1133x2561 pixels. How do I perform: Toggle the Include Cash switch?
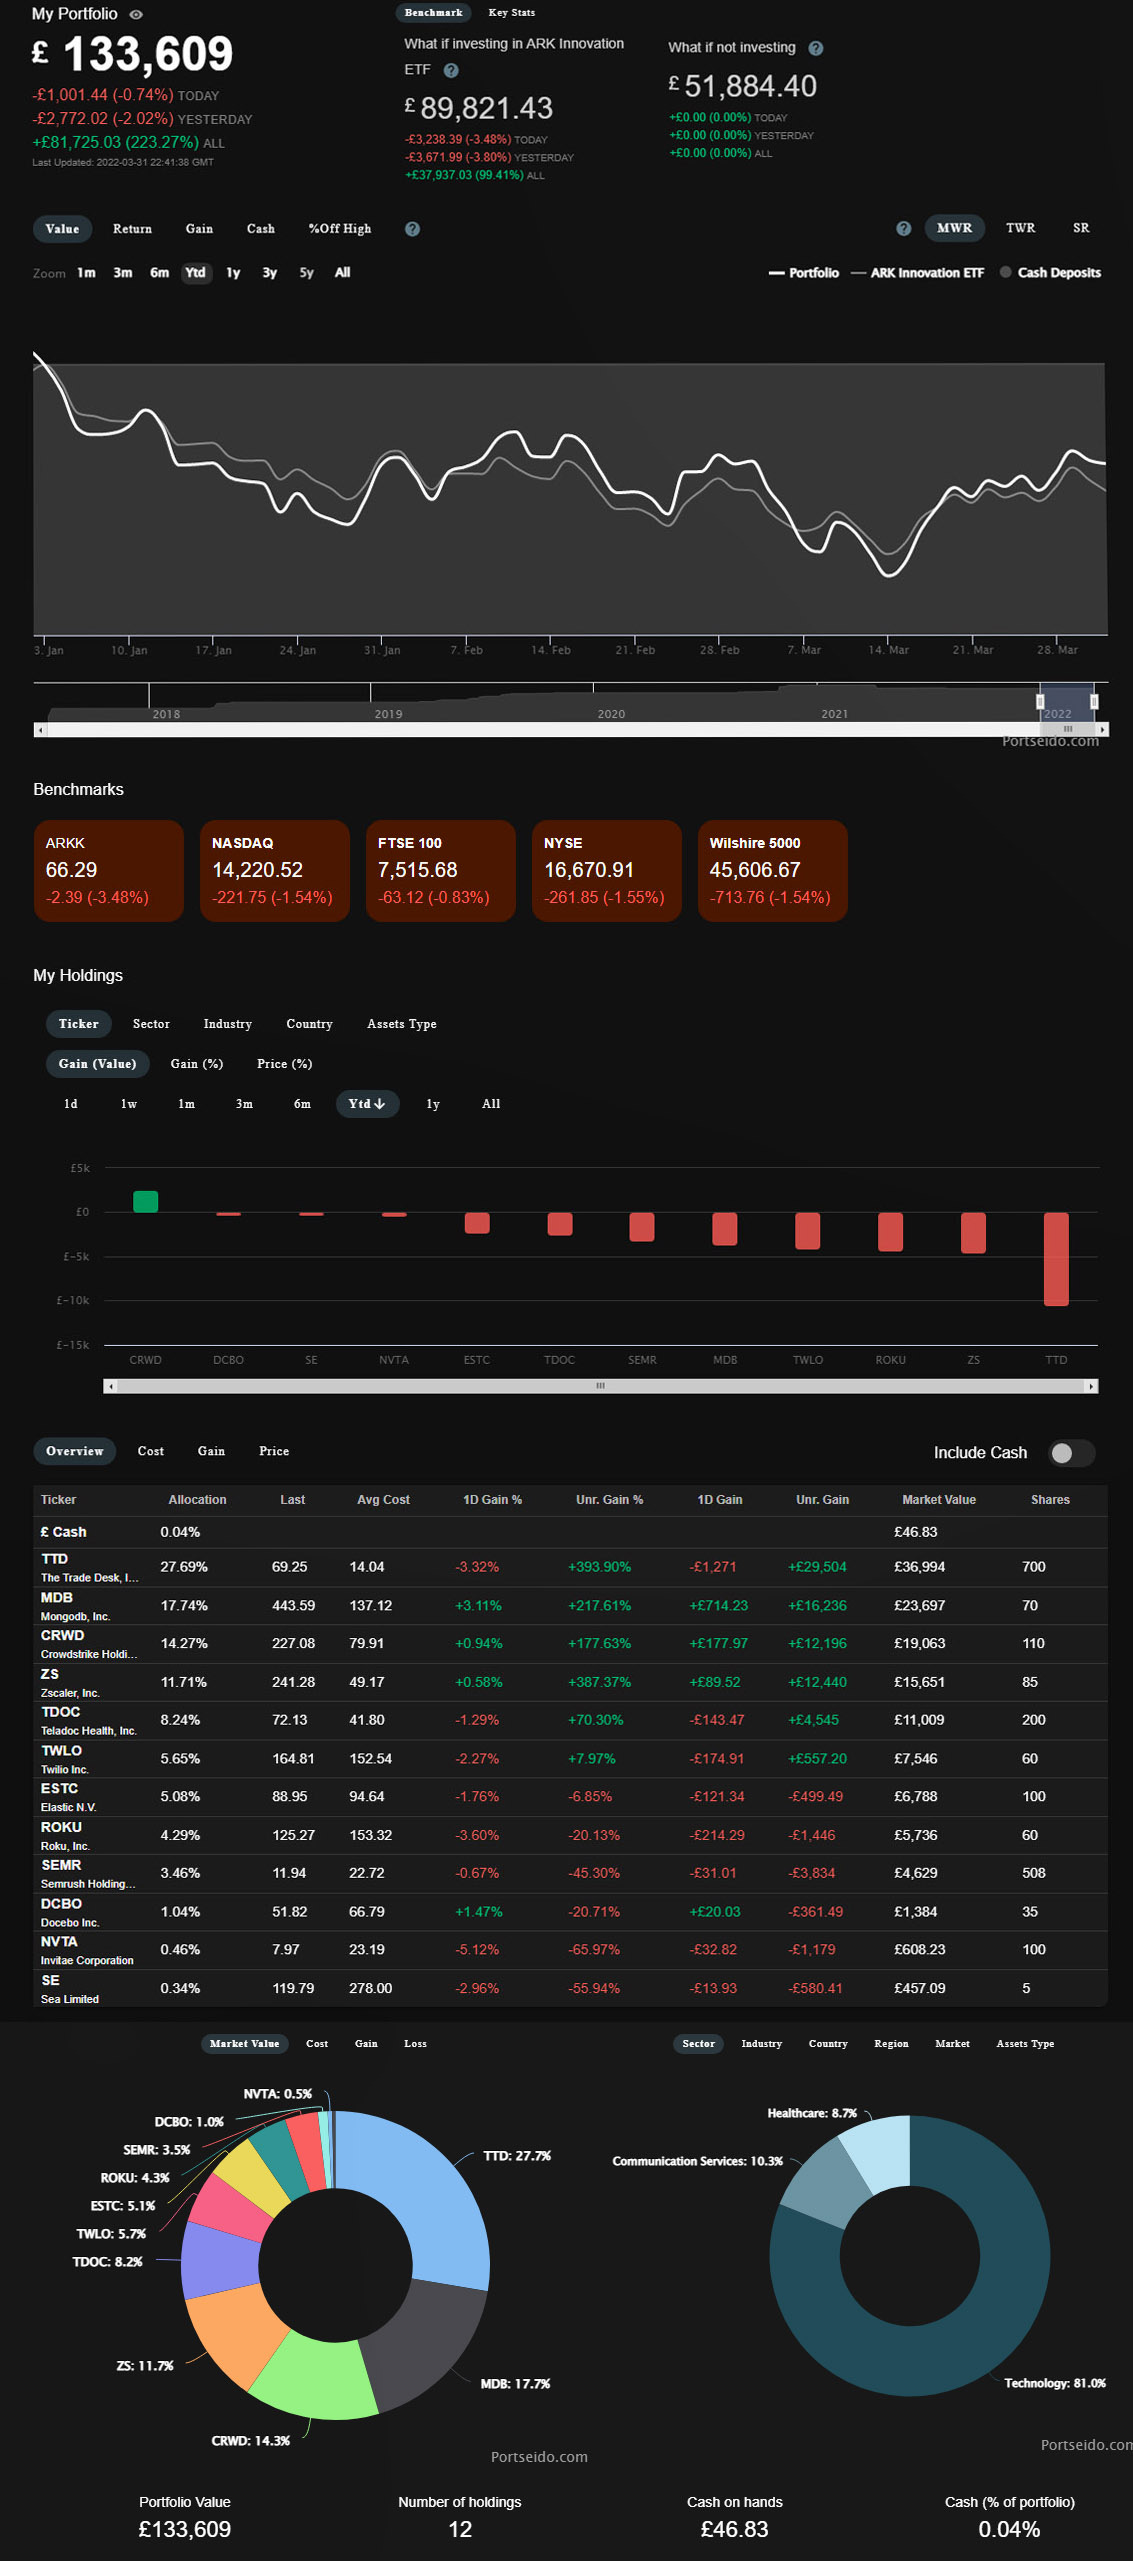[1071, 1453]
